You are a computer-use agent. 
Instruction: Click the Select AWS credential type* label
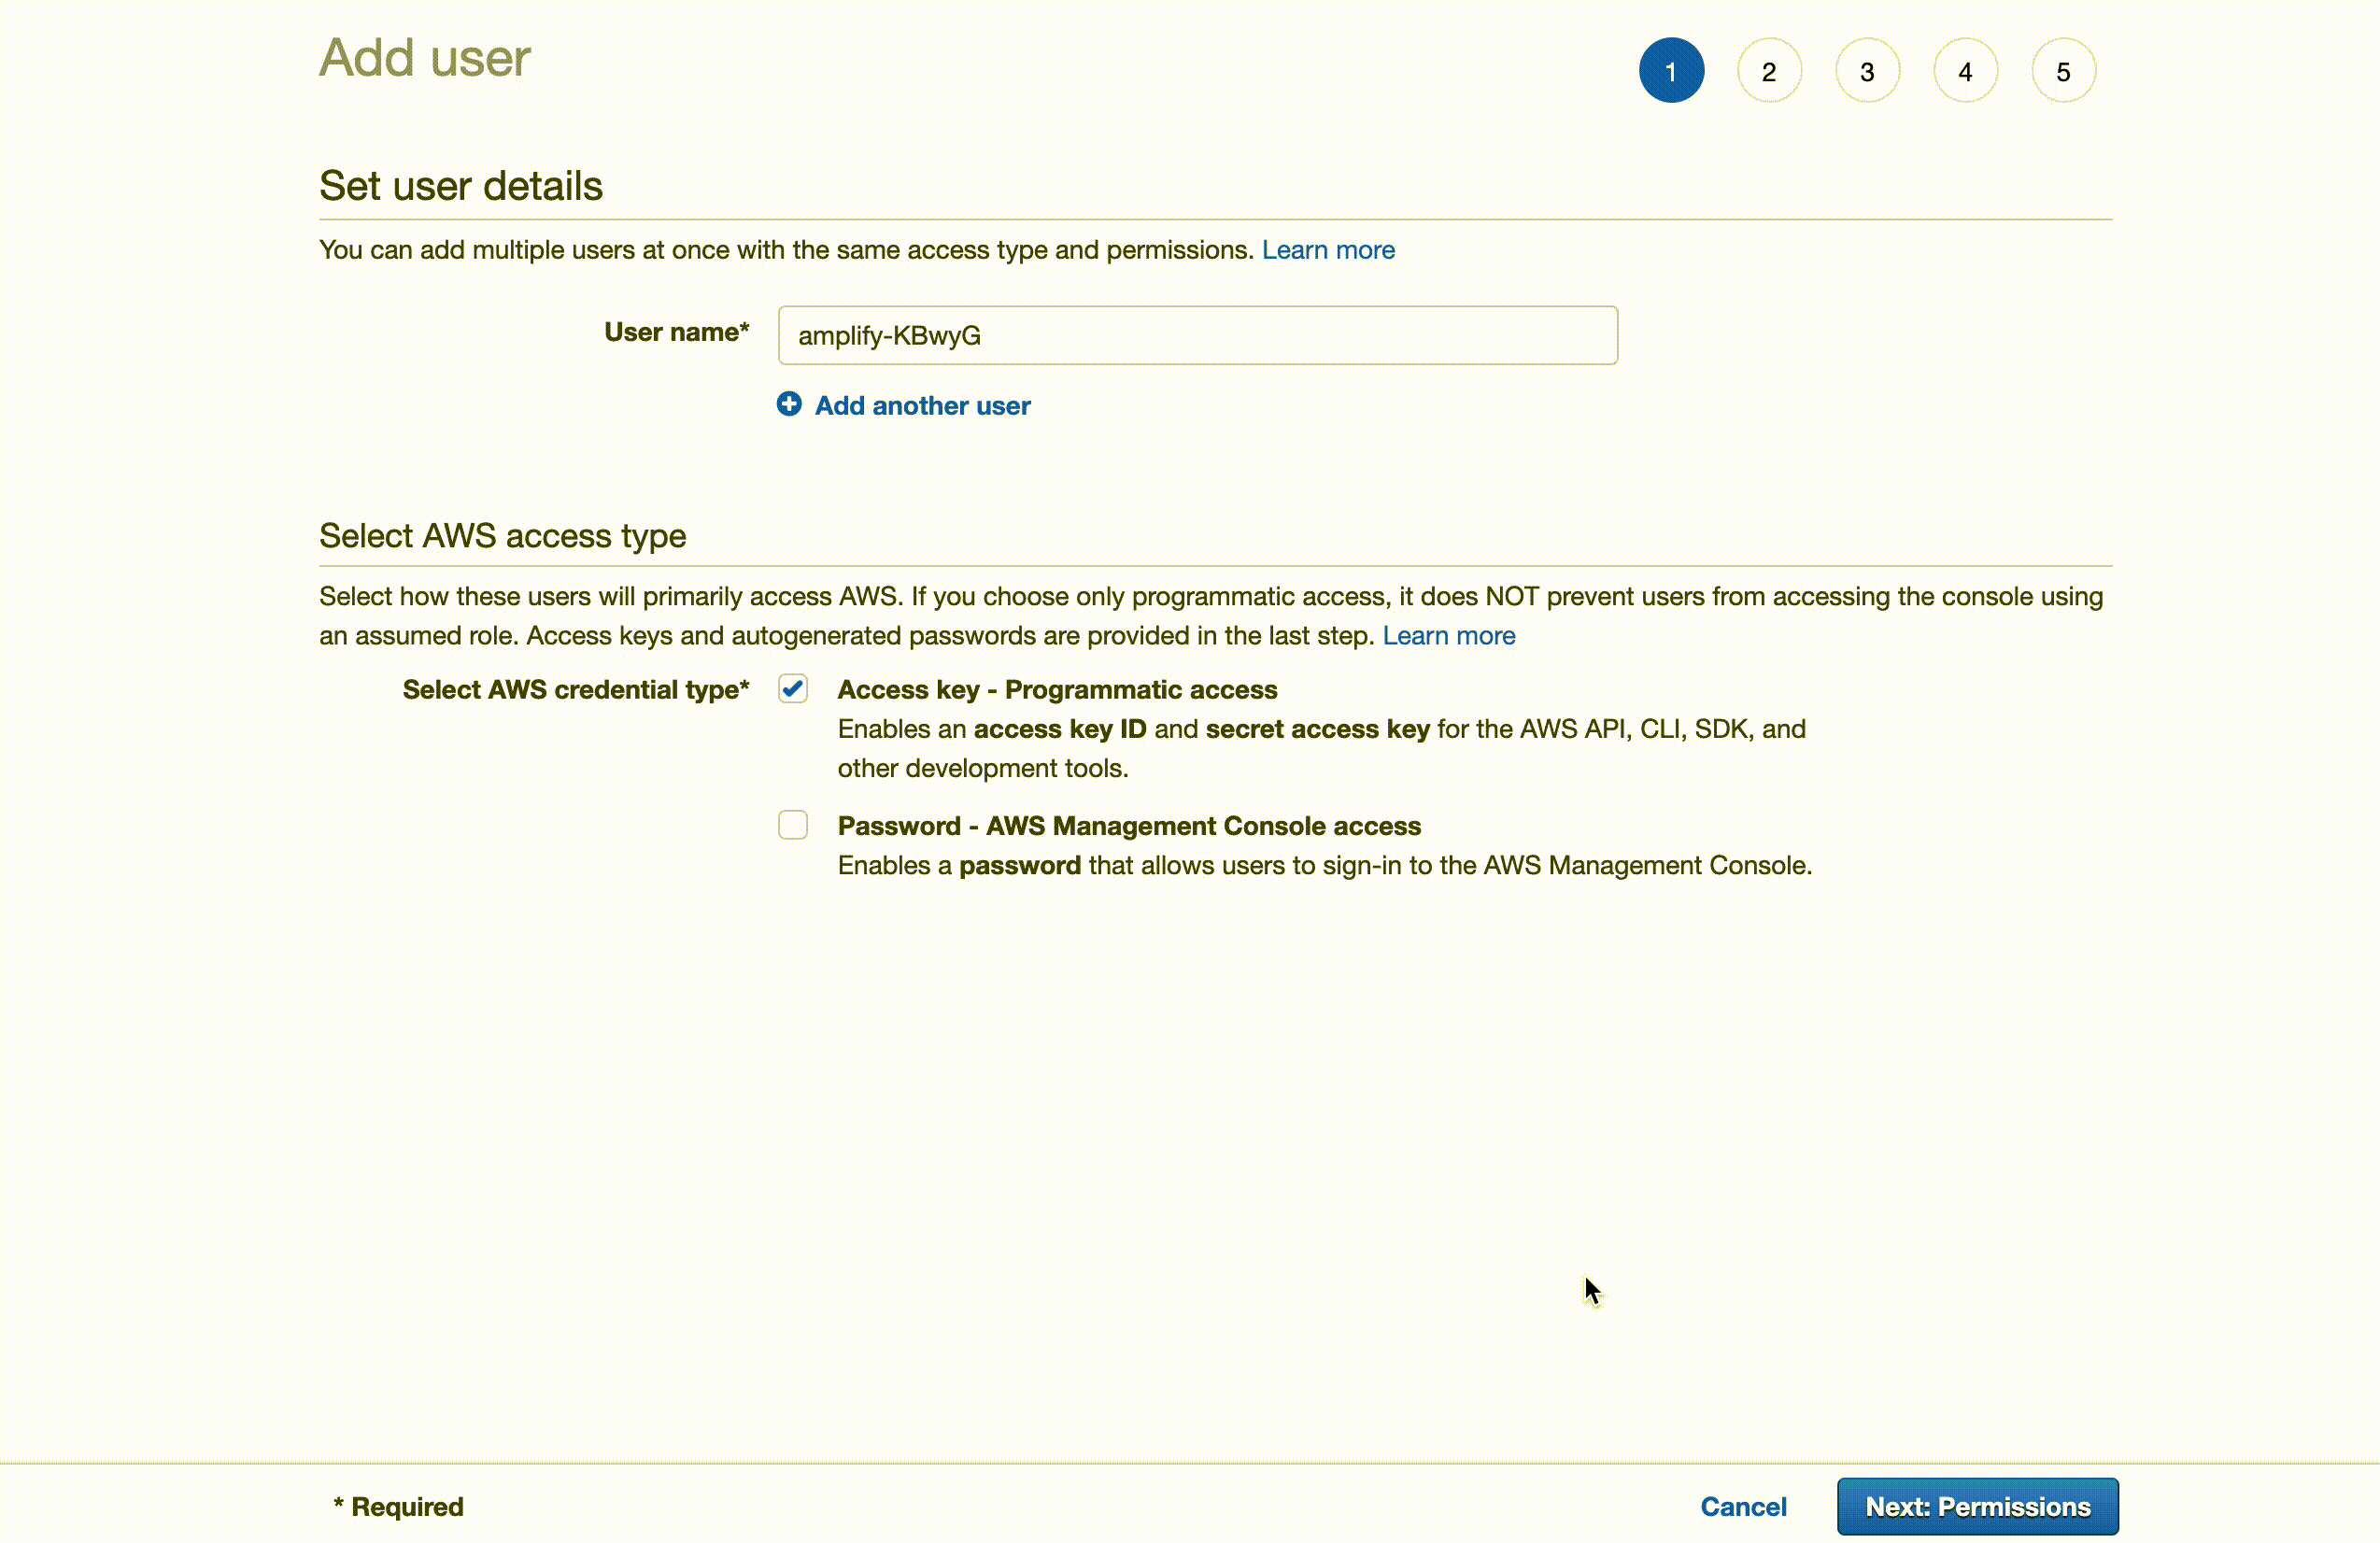coord(576,690)
